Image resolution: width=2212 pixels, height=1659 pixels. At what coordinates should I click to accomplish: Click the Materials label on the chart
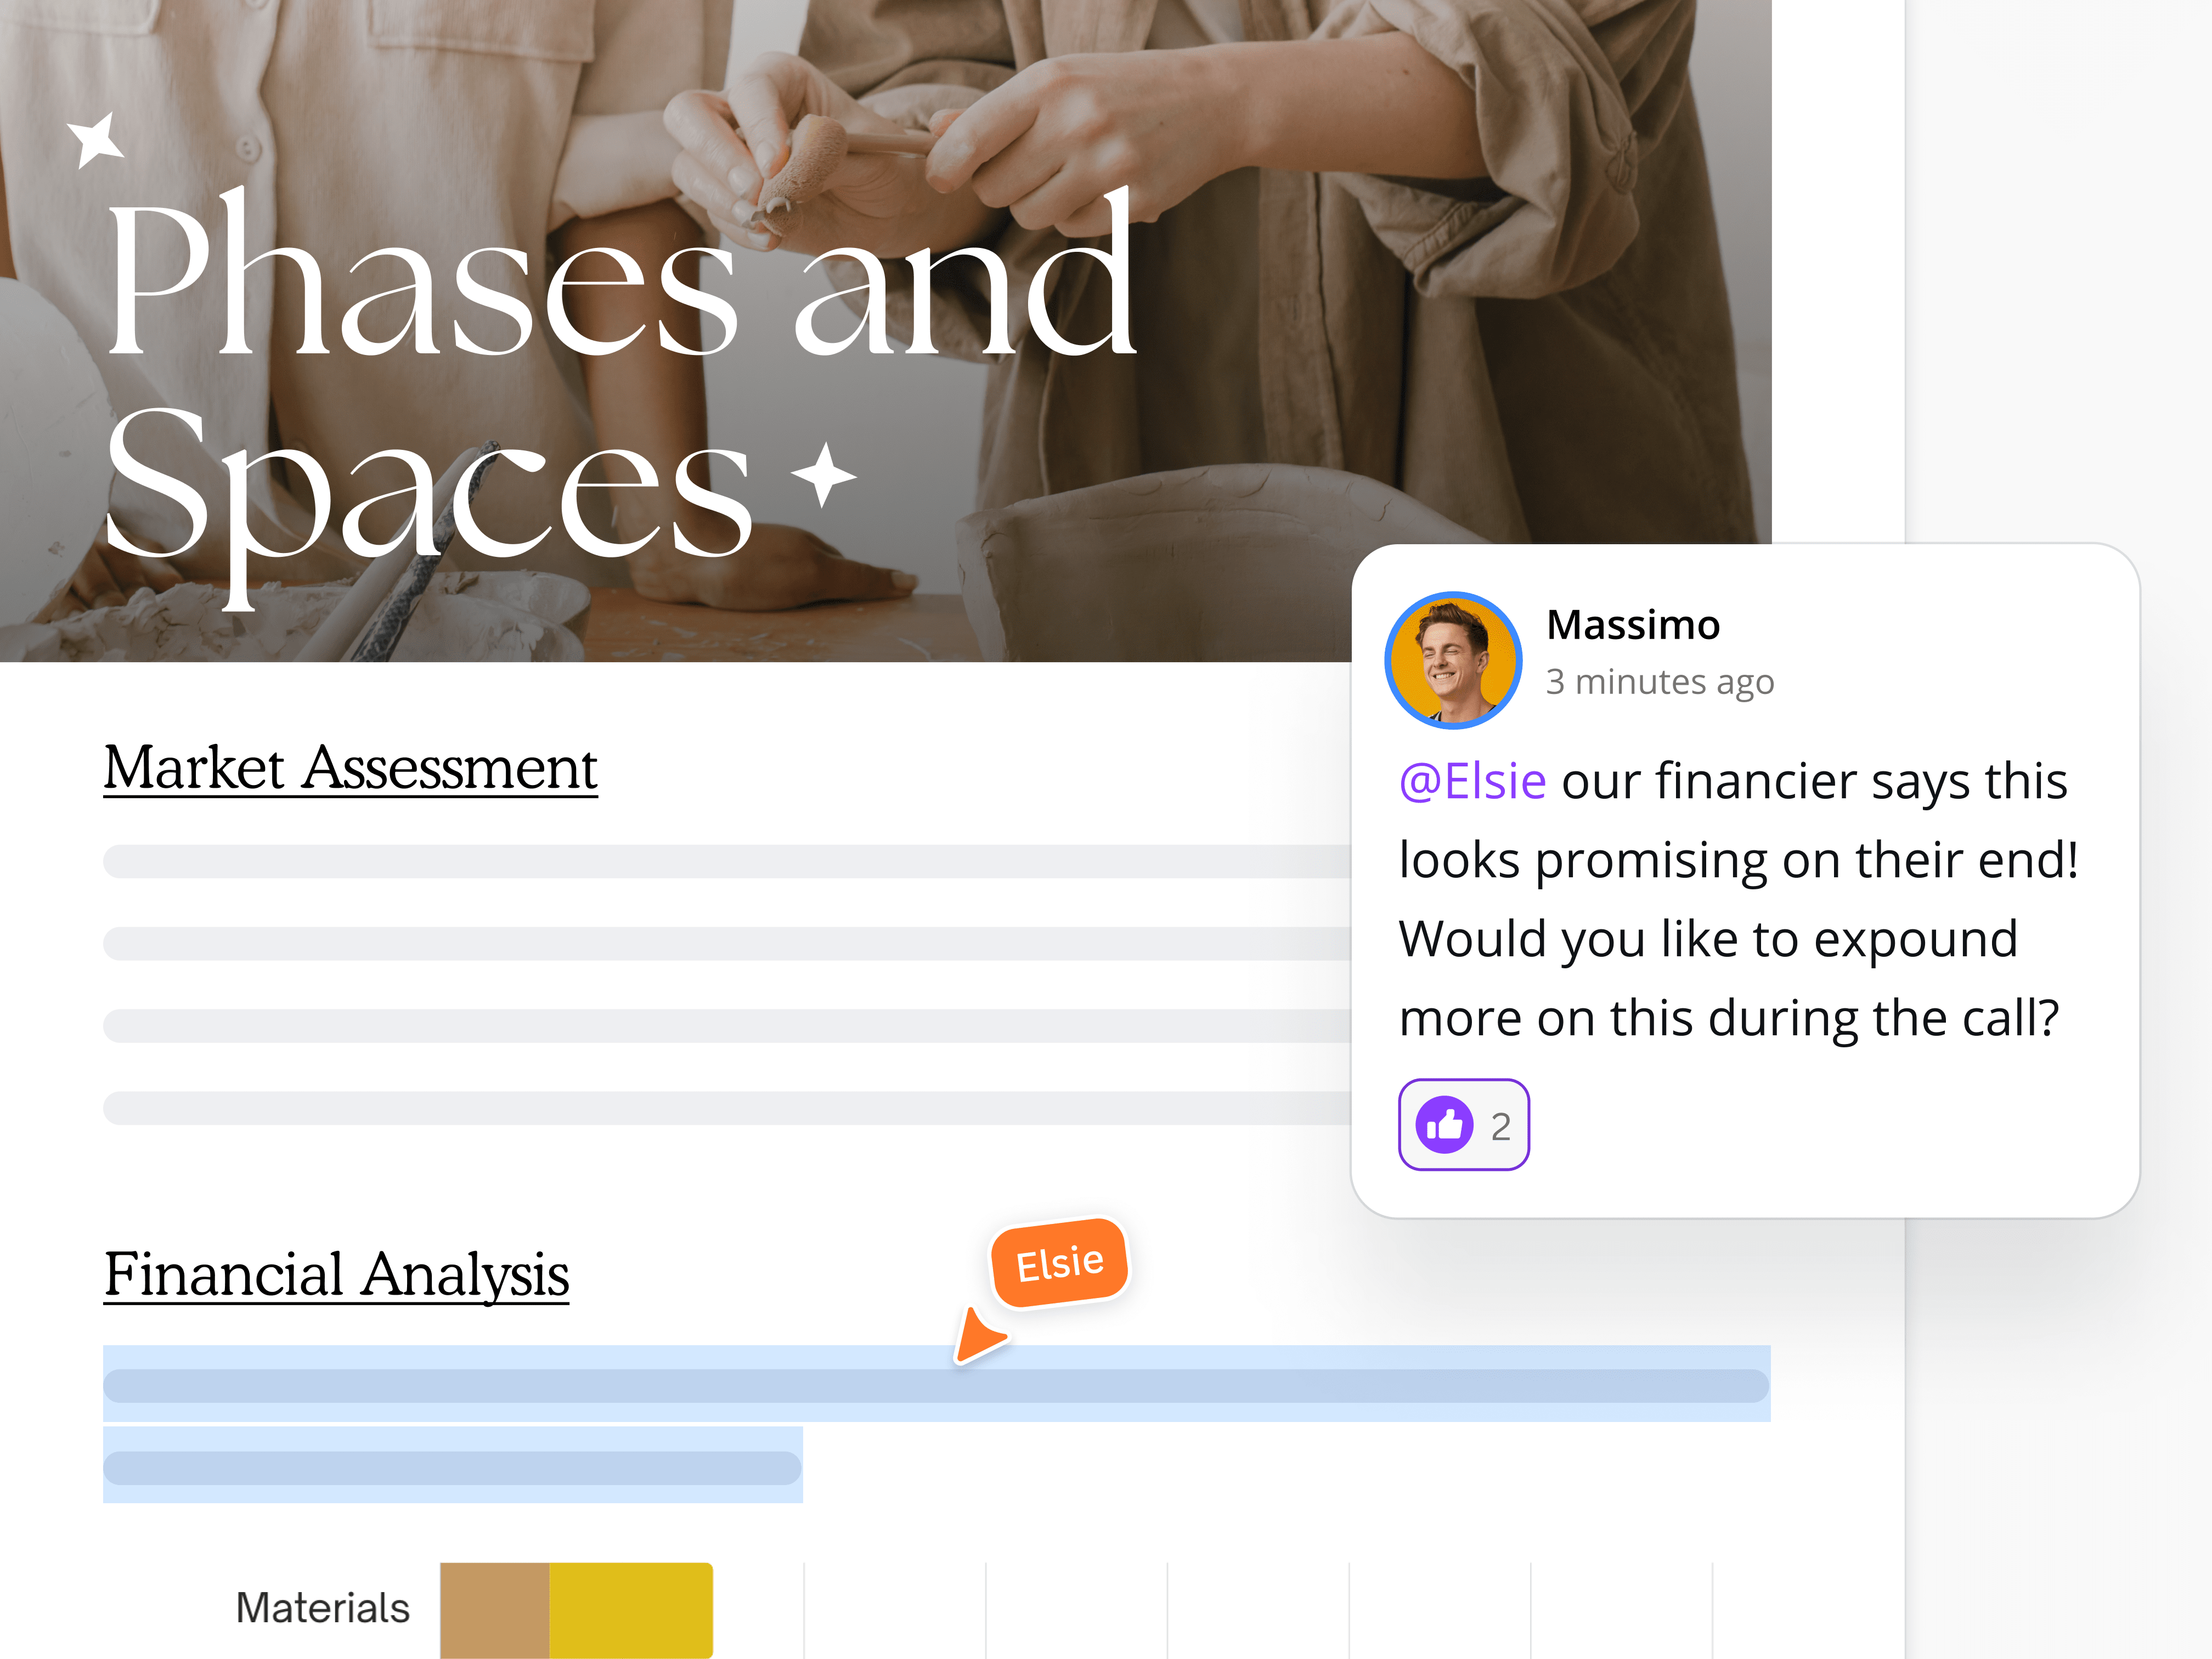tap(322, 1608)
